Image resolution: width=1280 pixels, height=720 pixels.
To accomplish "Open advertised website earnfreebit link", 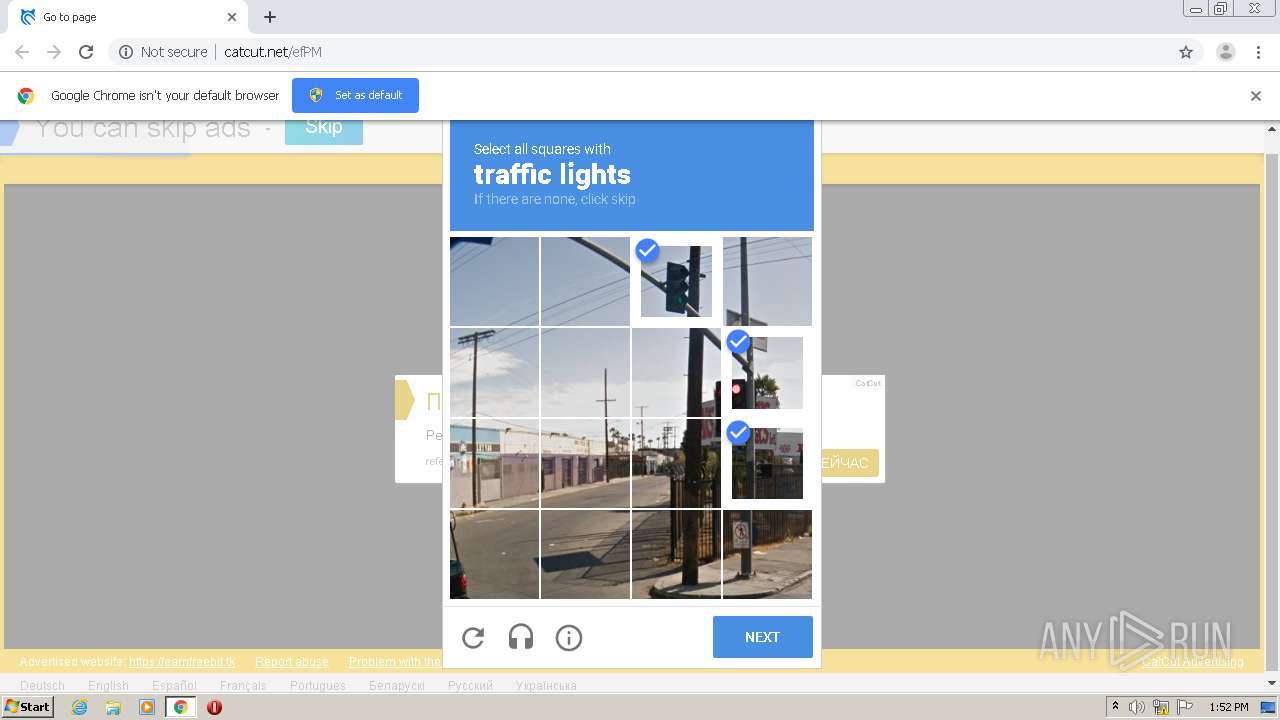I will [x=182, y=662].
